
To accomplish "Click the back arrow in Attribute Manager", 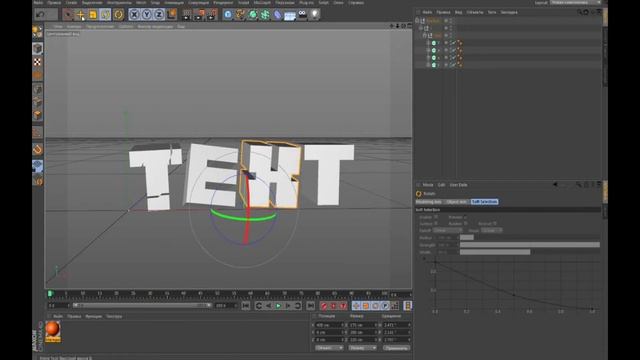I will 555,185.
